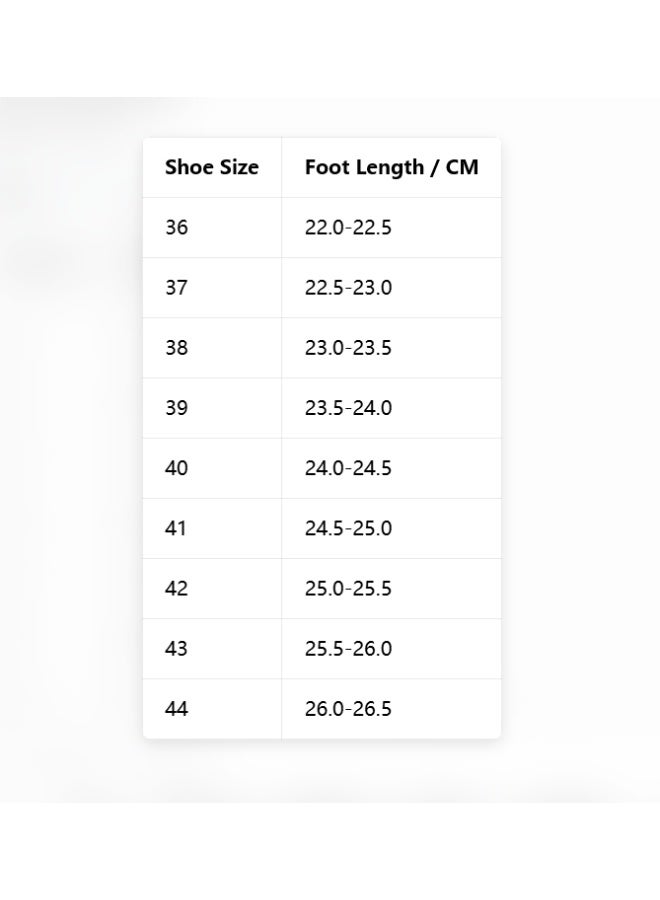Click the 22.0-22.5 foot length value
The image size is (660, 900).
click(x=348, y=227)
